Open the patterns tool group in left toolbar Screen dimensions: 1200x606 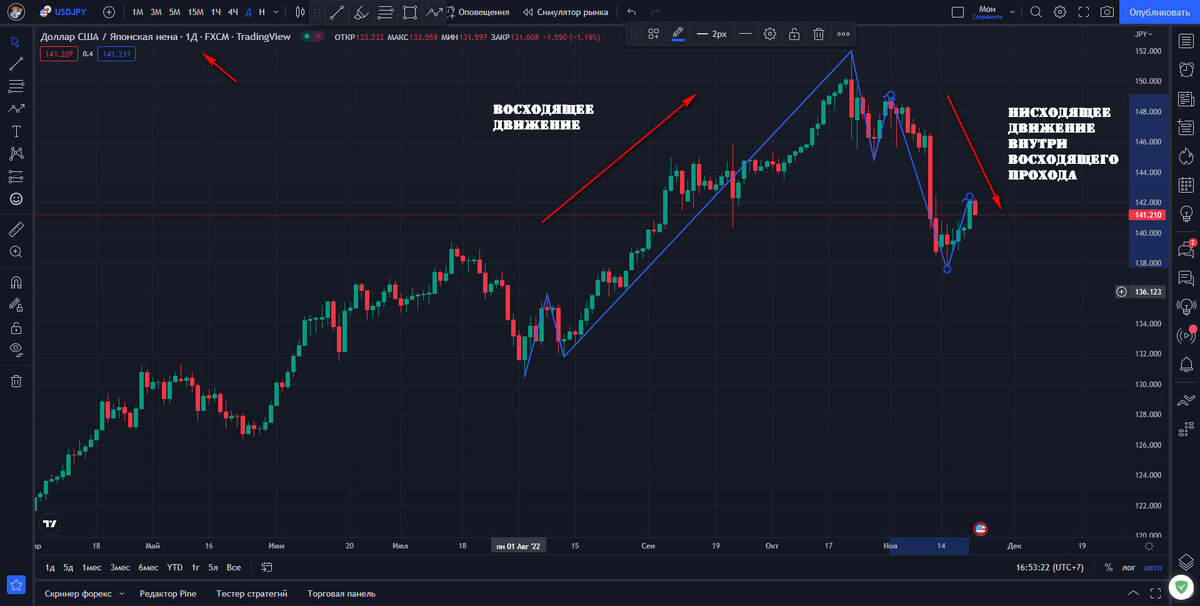tap(16, 109)
